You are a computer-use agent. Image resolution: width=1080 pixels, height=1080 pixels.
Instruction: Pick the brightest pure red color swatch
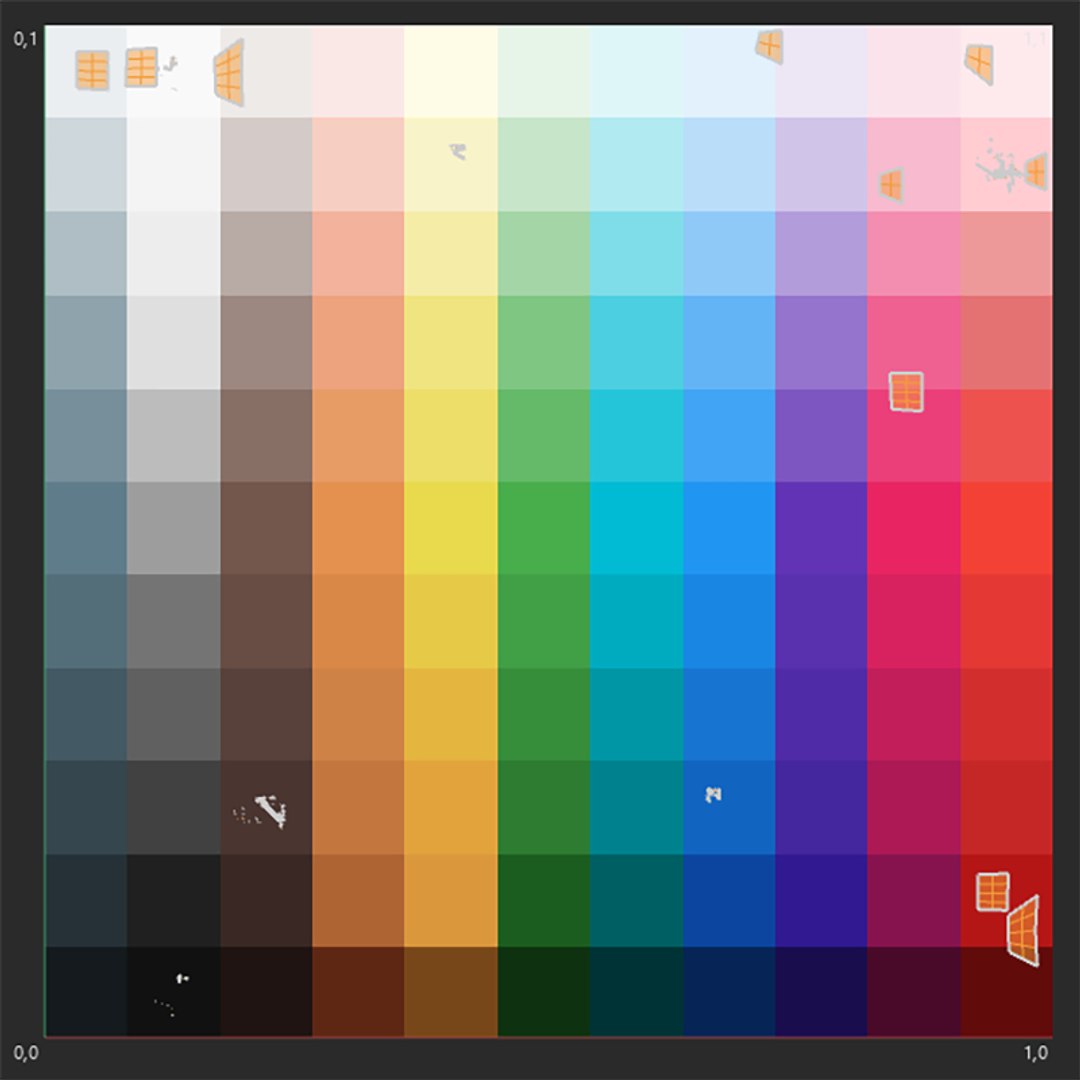coord(1006,528)
